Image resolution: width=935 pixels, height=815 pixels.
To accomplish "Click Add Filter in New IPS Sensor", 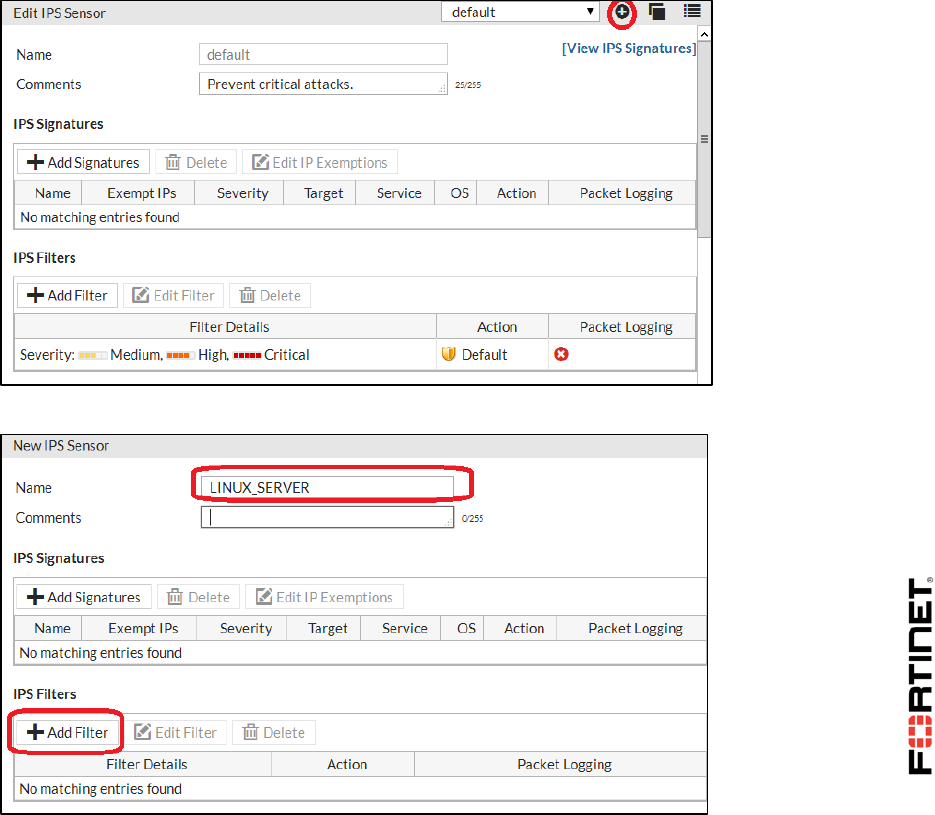I will tap(67, 732).
